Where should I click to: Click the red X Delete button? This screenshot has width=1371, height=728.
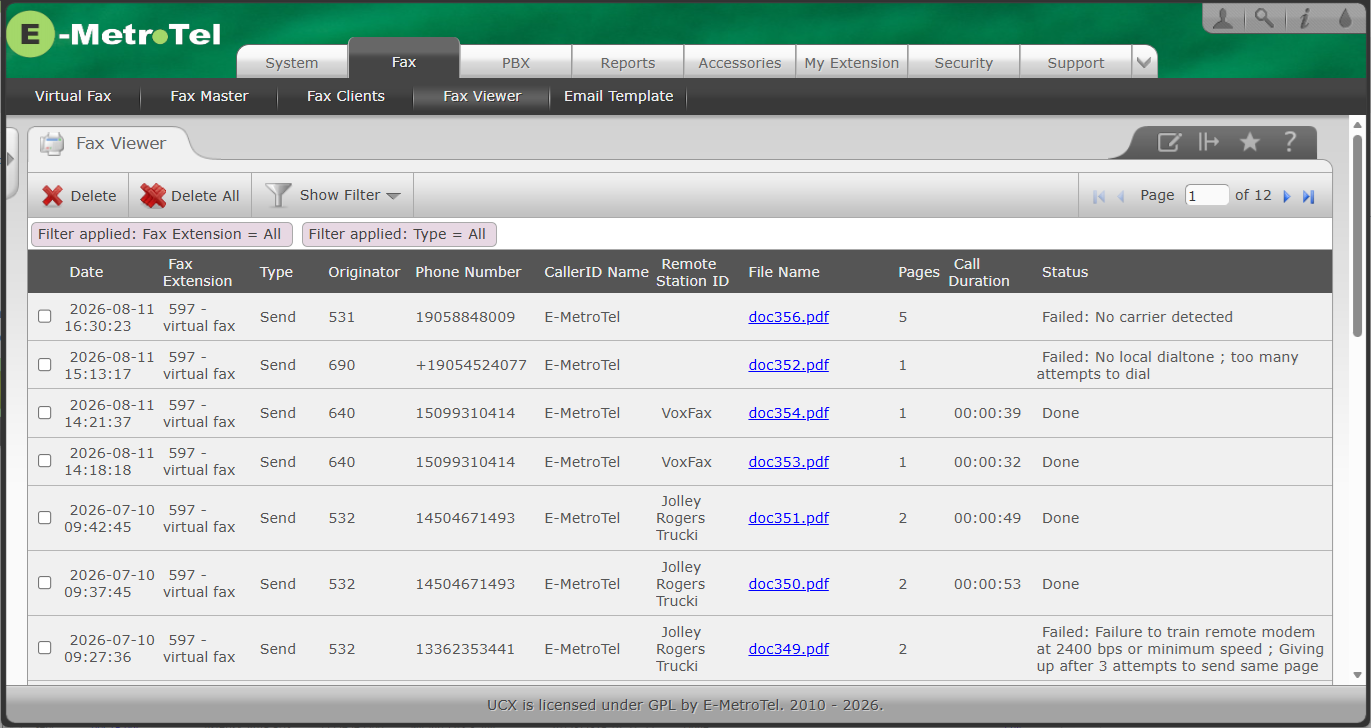tap(79, 196)
